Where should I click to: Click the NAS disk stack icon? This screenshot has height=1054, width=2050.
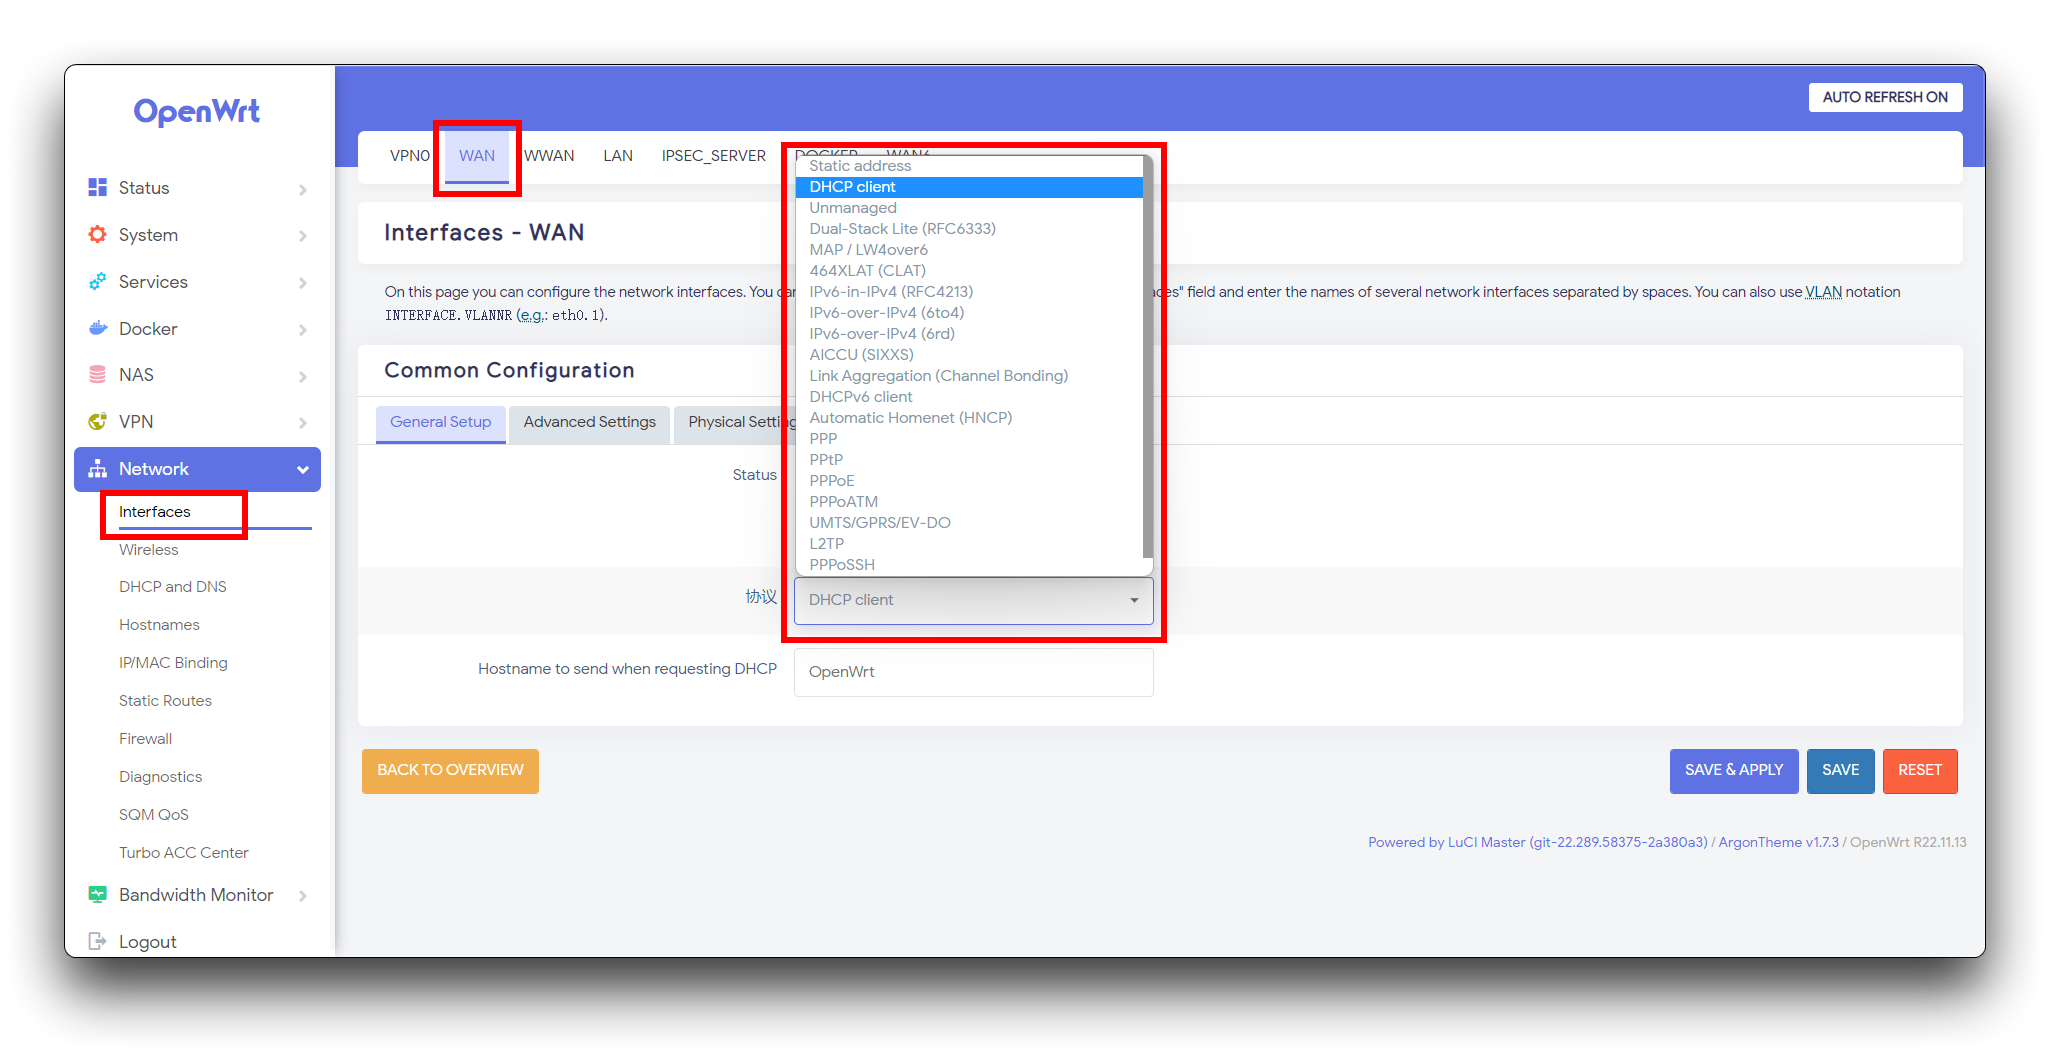(97, 374)
